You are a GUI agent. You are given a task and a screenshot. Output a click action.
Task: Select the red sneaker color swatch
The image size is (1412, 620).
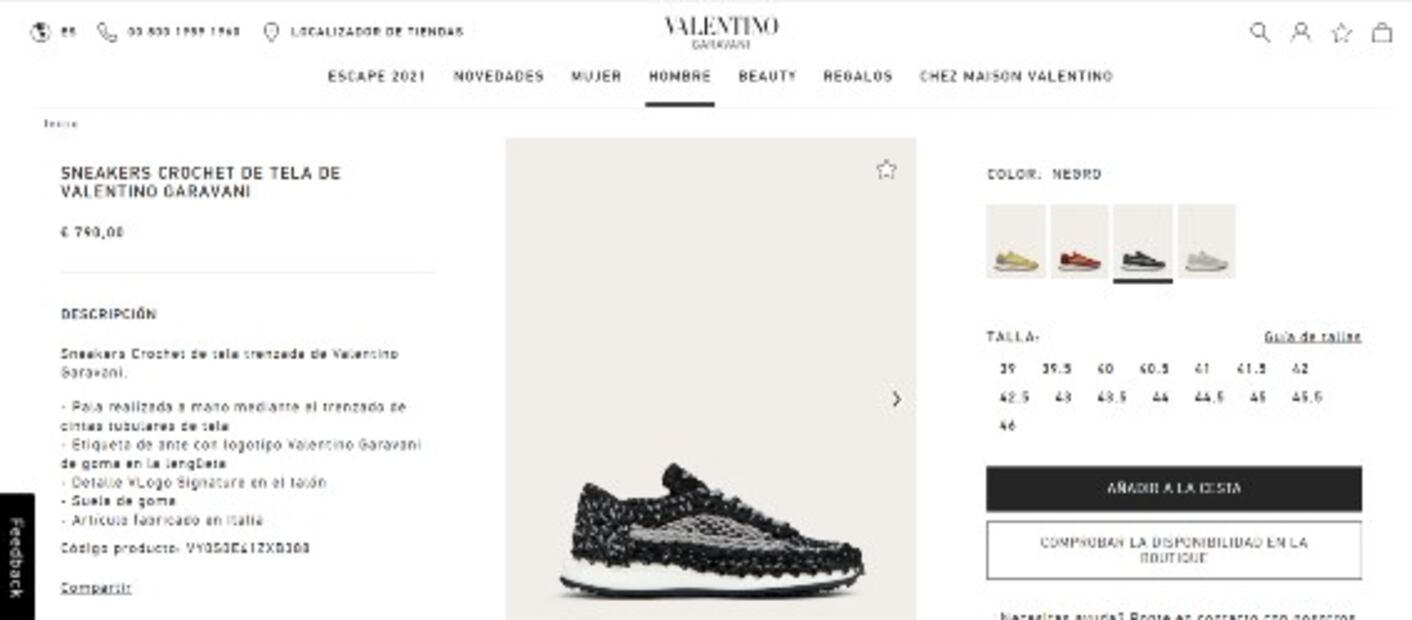[1079, 241]
